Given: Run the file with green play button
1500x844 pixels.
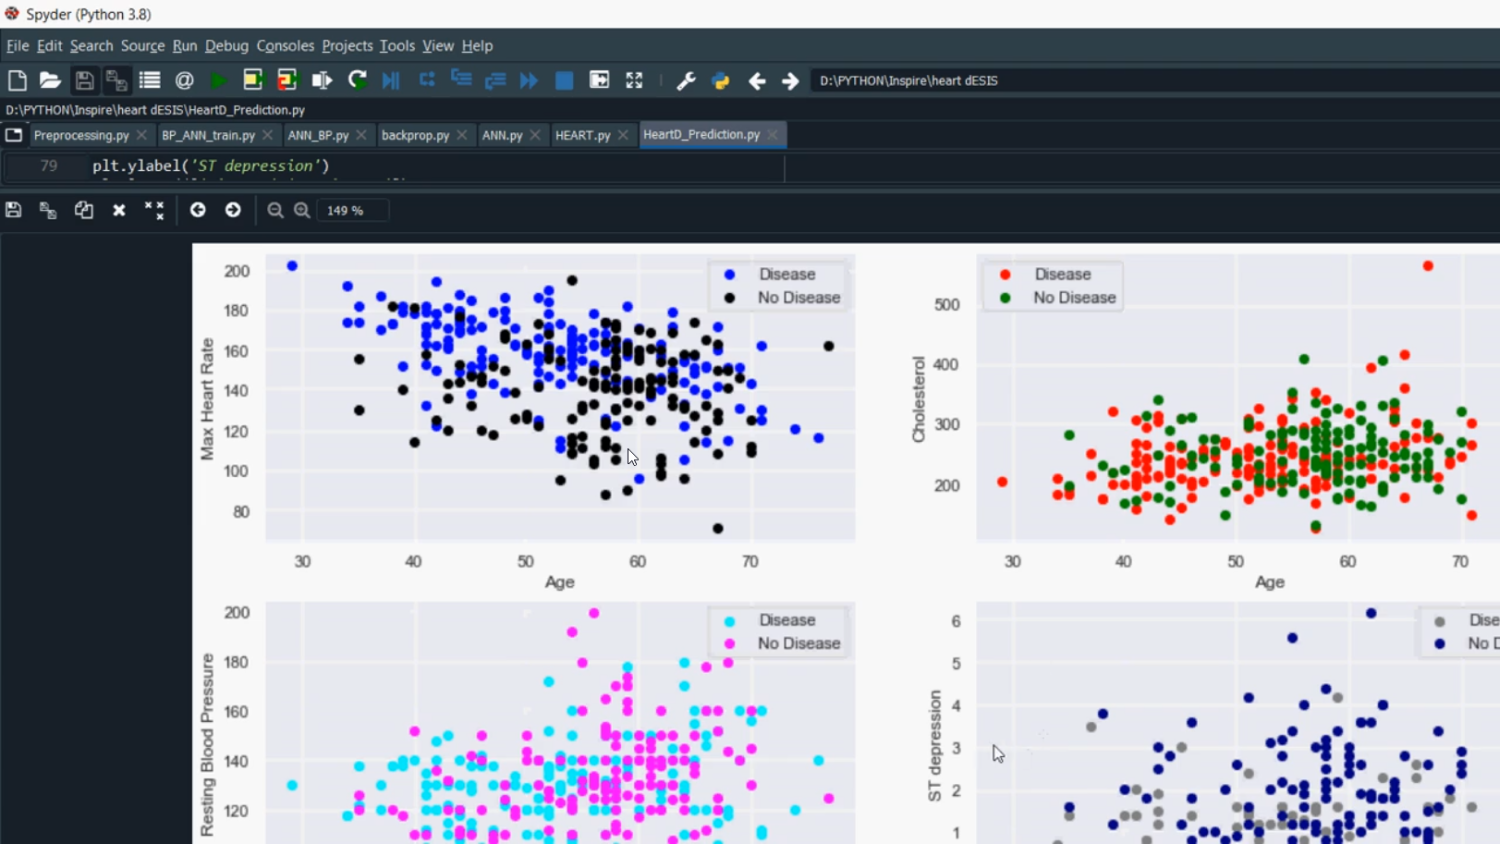Looking at the screenshot, I should [218, 81].
